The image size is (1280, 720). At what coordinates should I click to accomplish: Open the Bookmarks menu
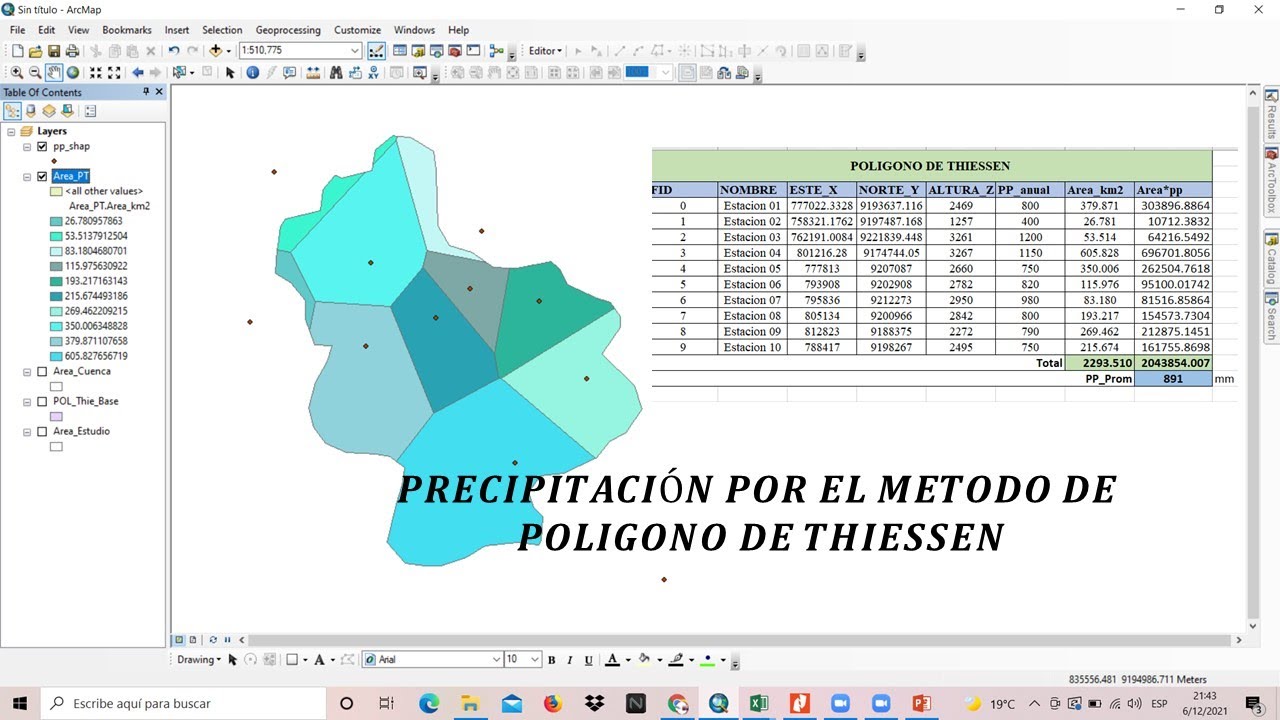(x=126, y=30)
